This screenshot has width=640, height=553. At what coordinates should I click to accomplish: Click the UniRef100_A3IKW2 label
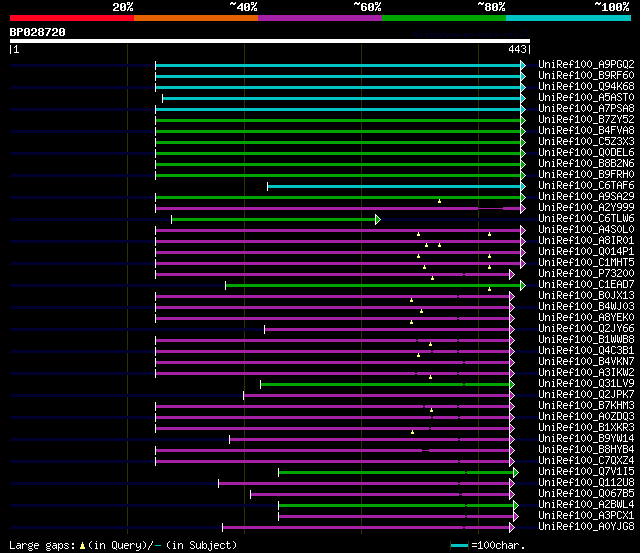point(586,373)
